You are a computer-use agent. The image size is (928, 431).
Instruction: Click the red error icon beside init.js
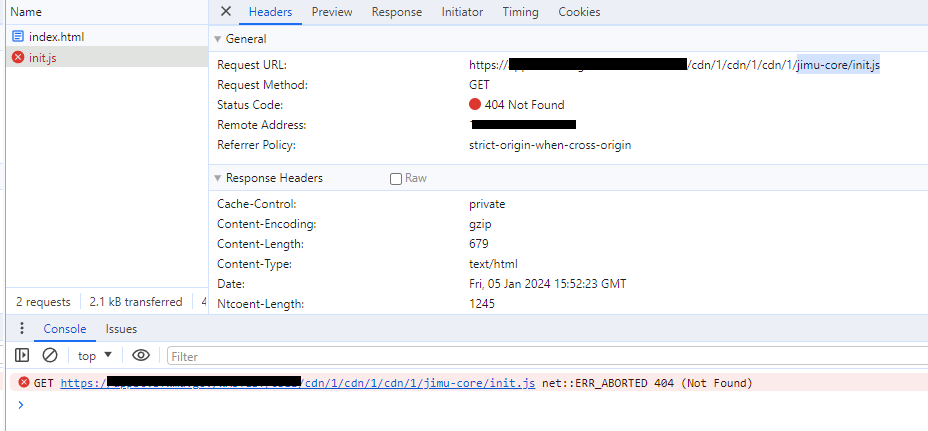tap(18, 57)
